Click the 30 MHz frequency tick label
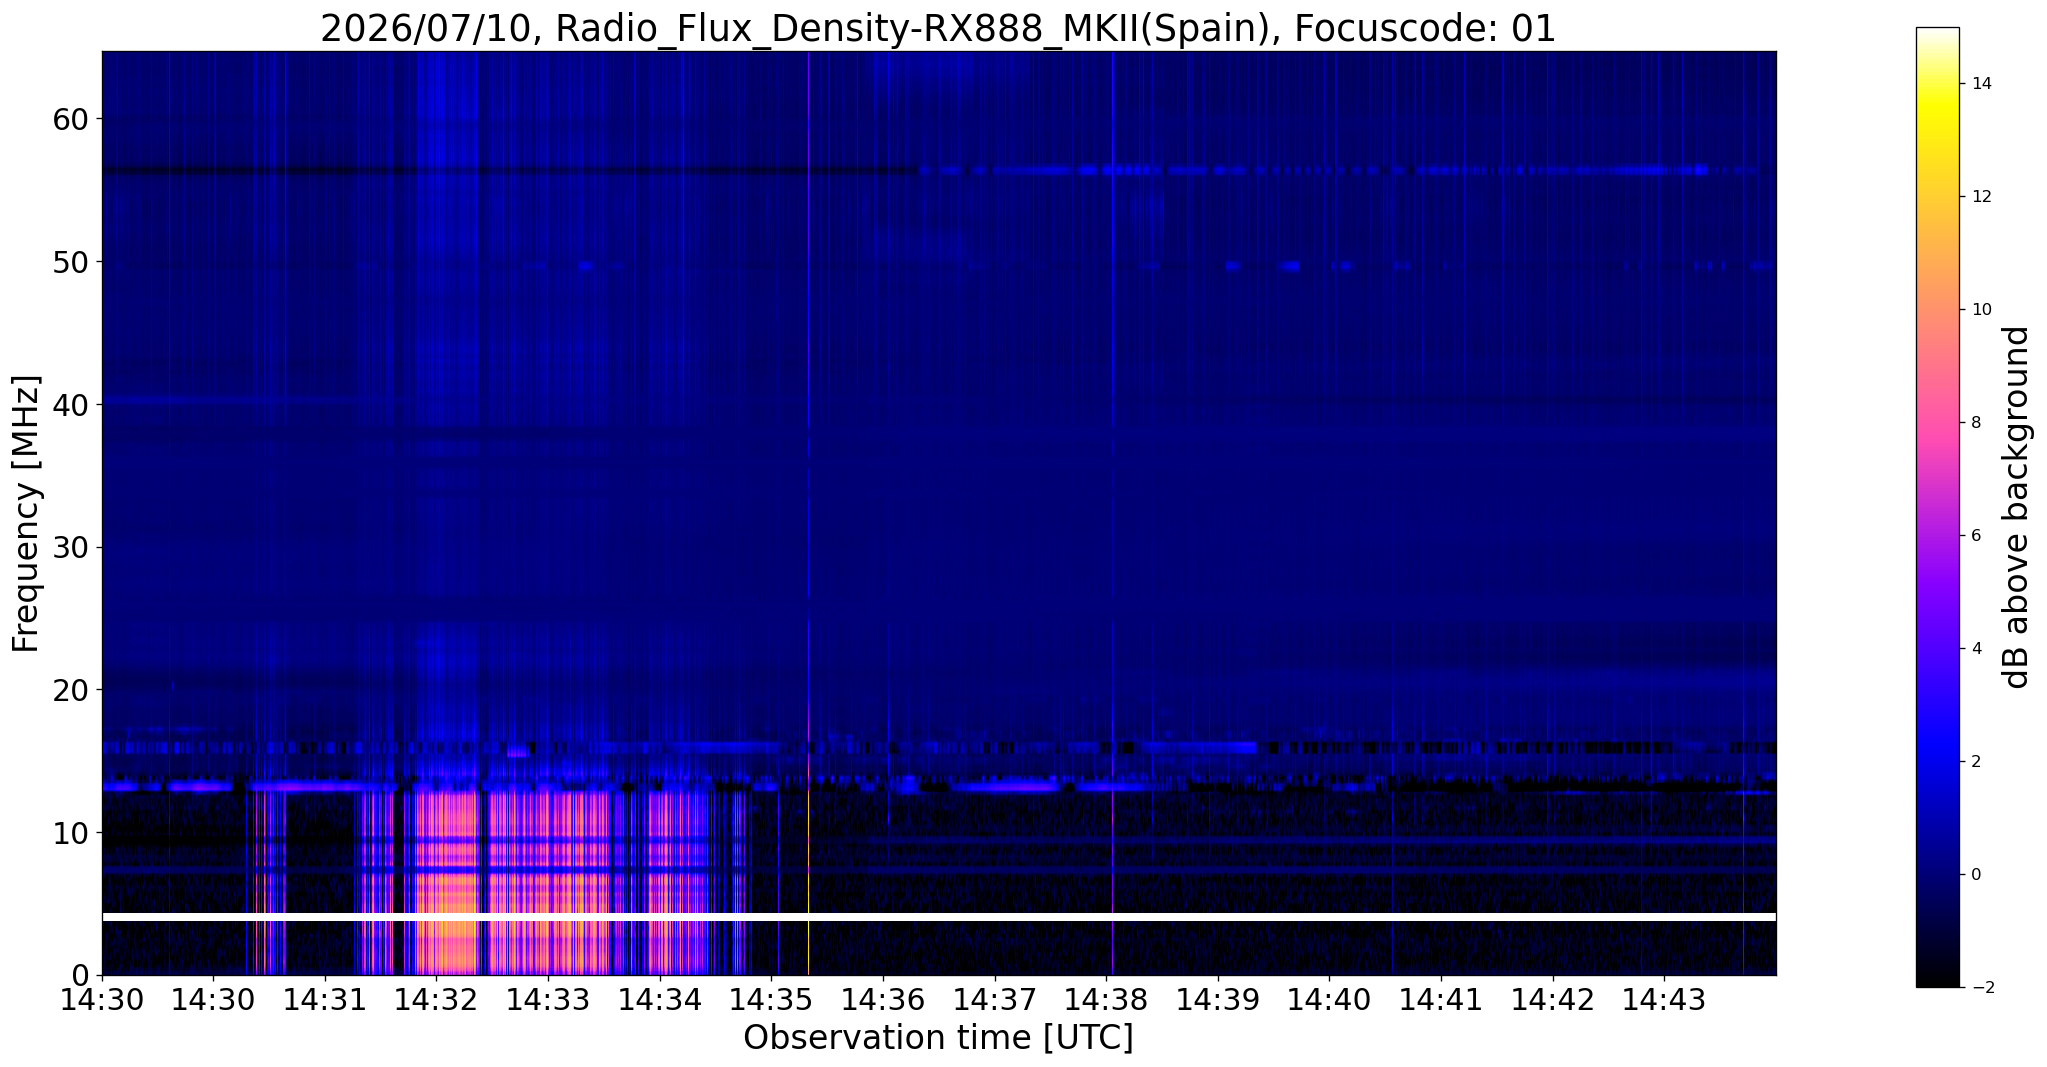 click(x=71, y=547)
